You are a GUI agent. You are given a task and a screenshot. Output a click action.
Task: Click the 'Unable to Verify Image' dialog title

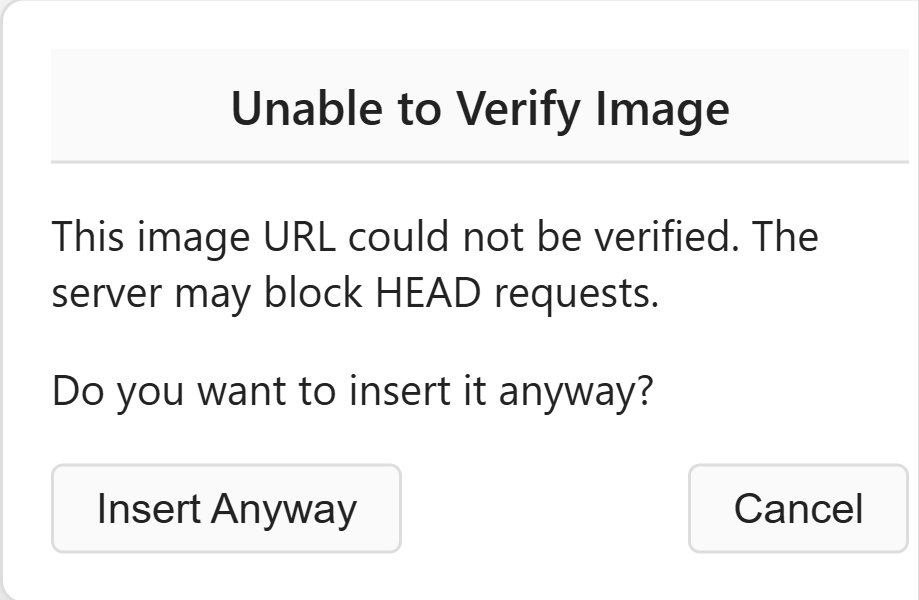tap(480, 108)
